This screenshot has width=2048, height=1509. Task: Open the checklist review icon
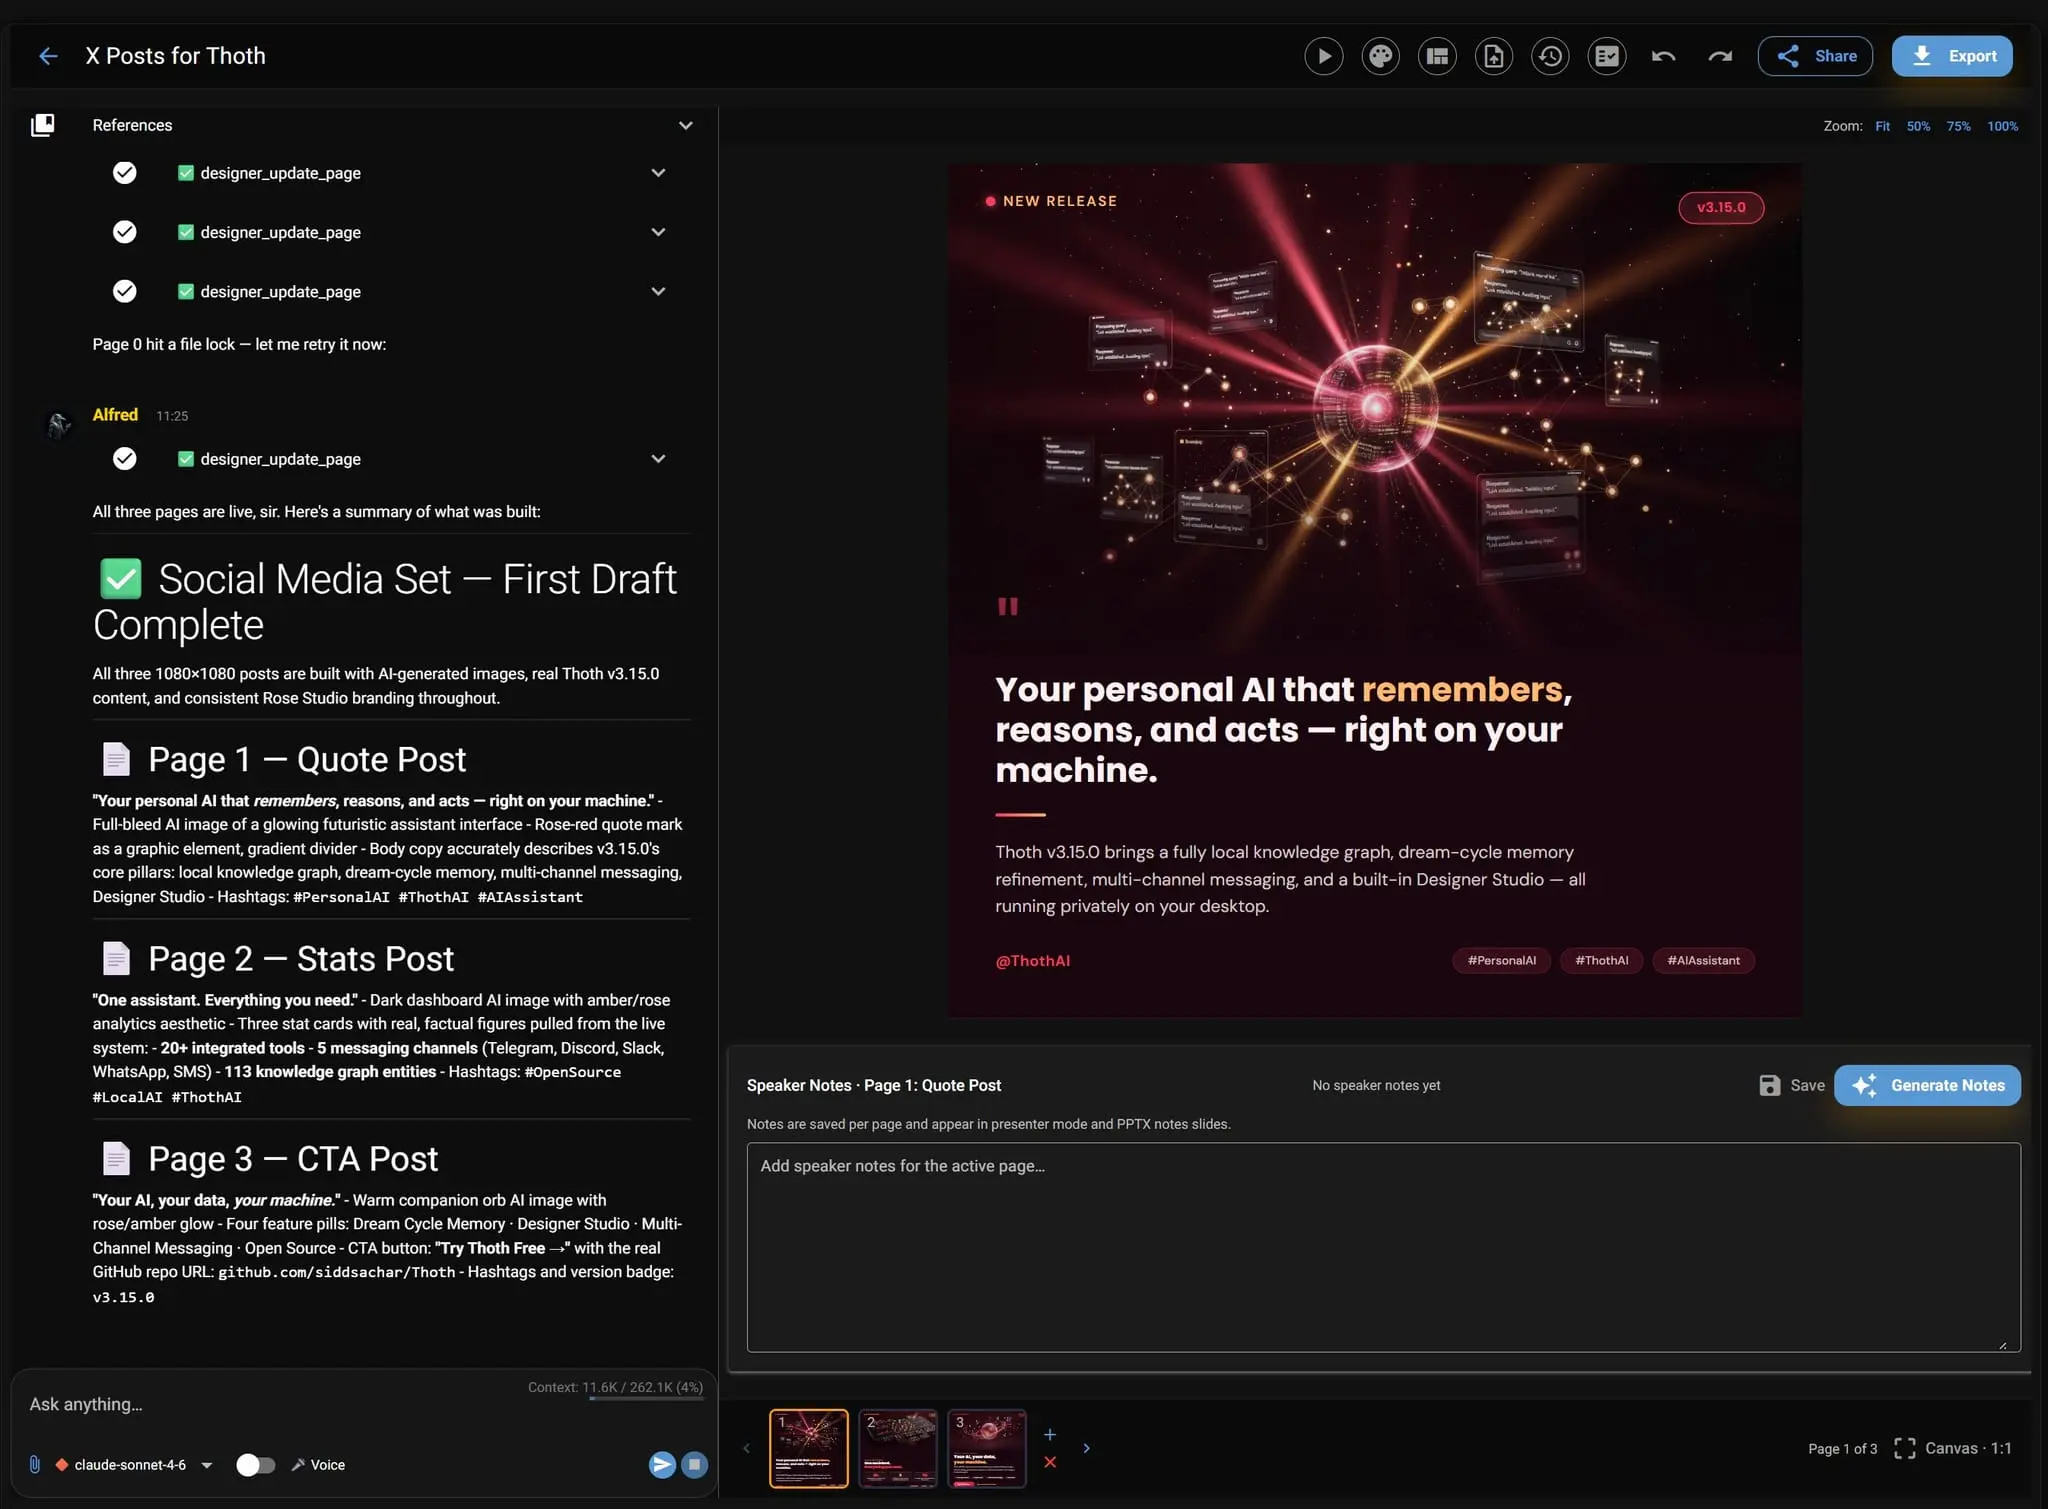(x=1607, y=56)
